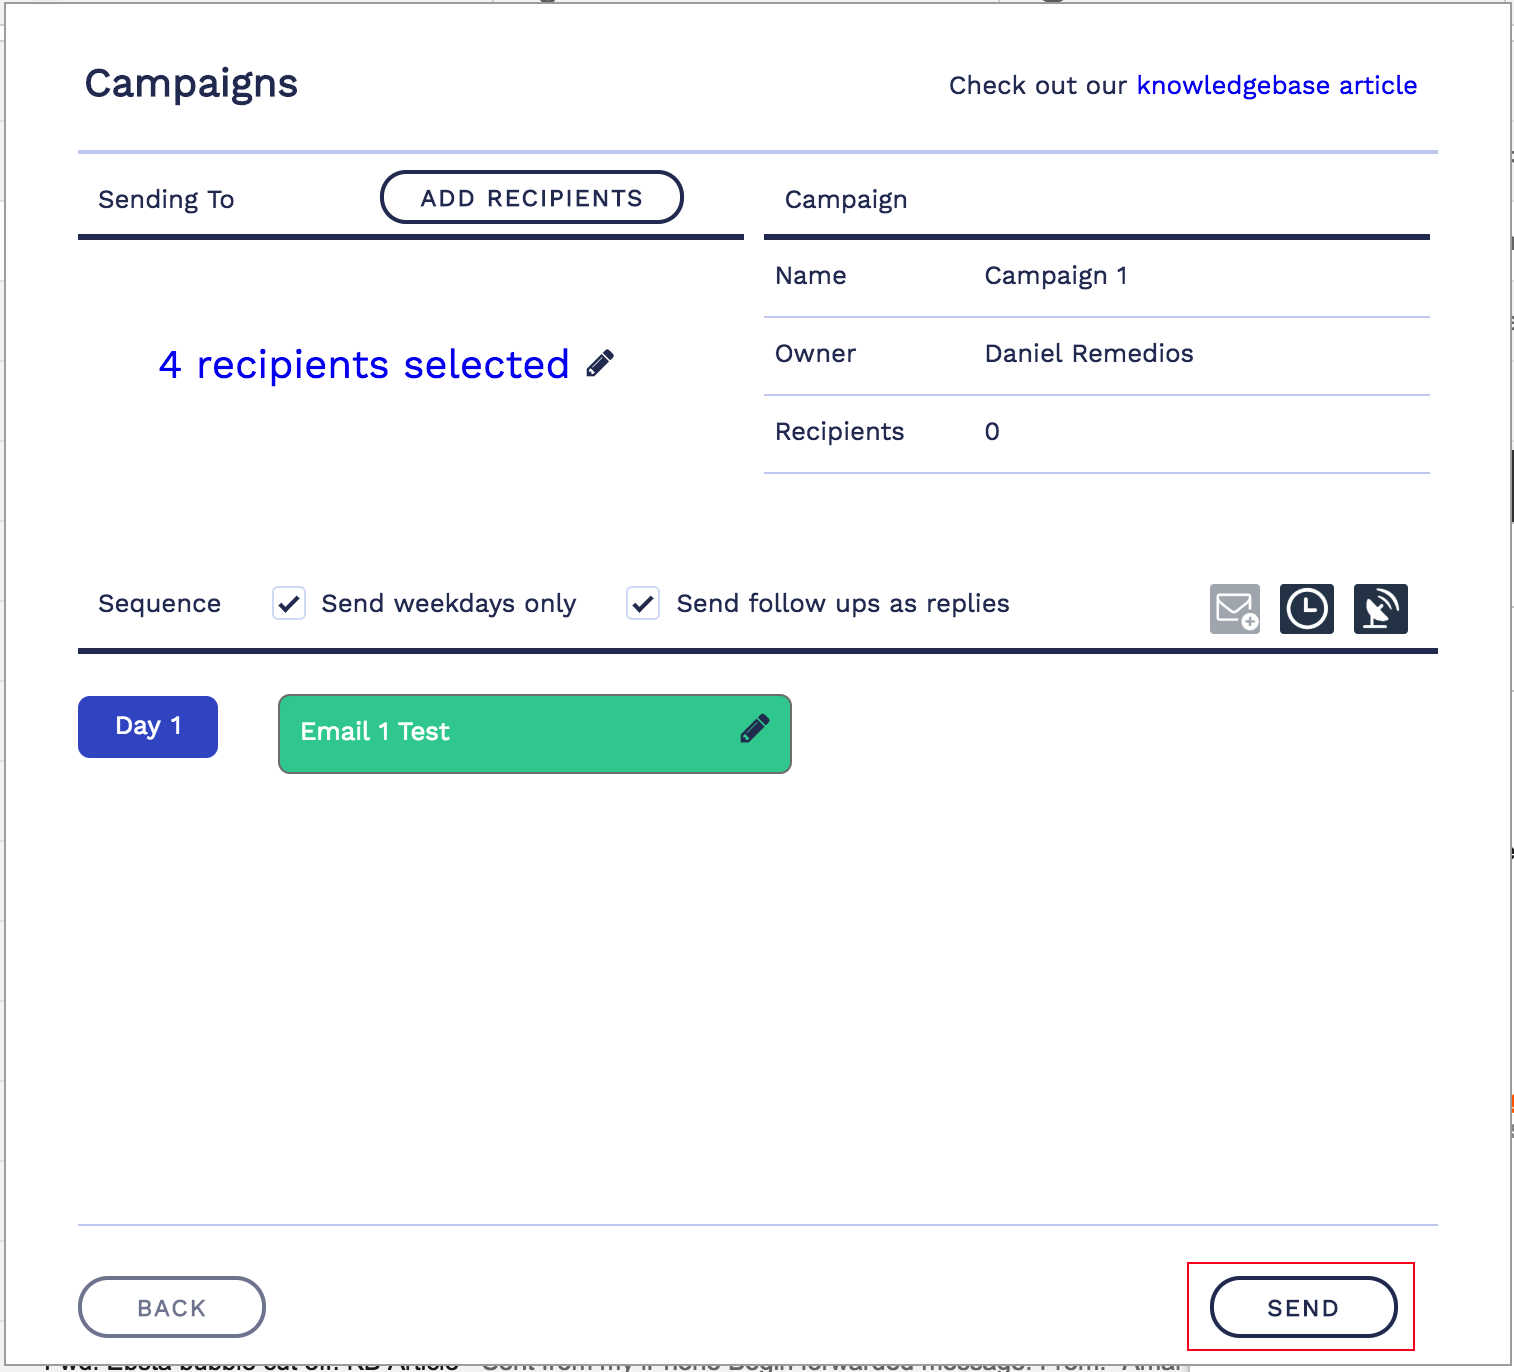Viewport: 1514px width, 1372px height.
Task: Edit Email 1 Test via pencil icon
Action: (x=755, y=729)
